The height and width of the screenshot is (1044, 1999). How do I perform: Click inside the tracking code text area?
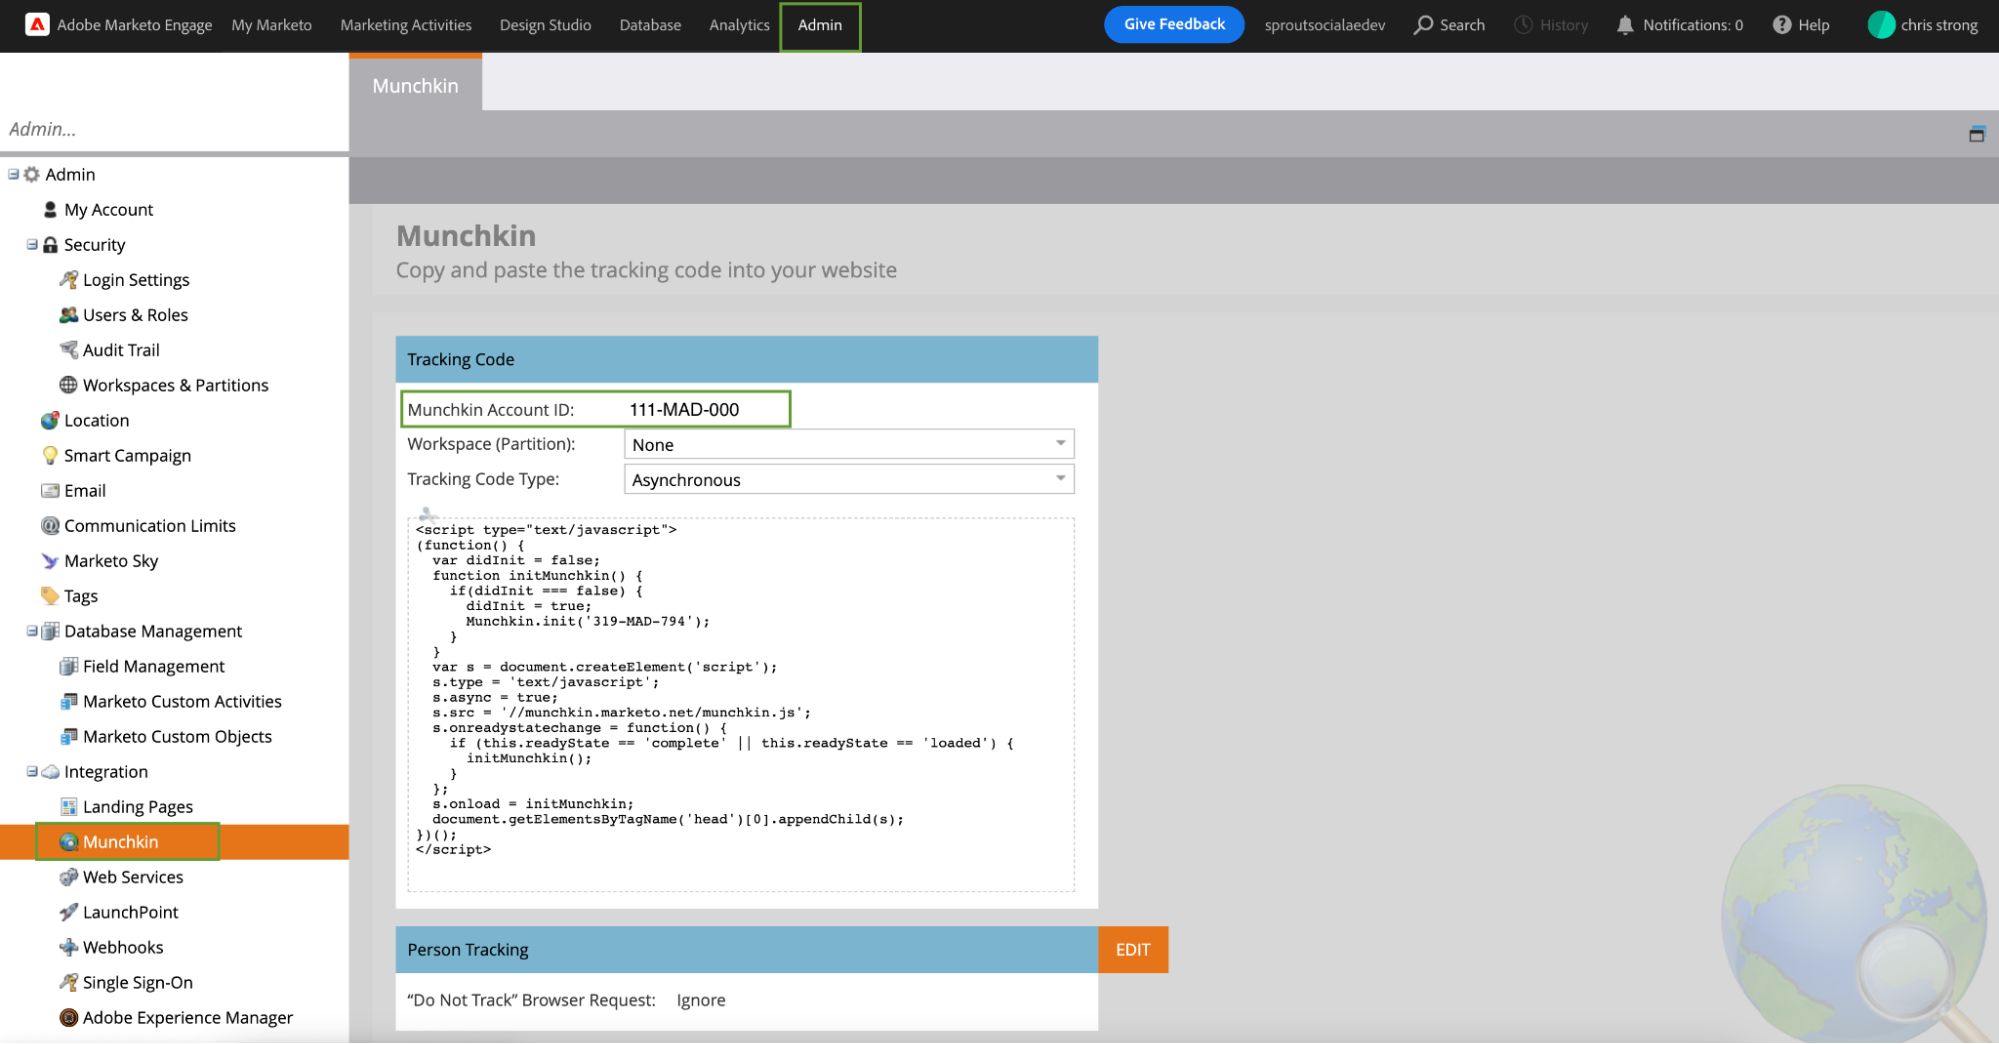(x=741, y=704)
